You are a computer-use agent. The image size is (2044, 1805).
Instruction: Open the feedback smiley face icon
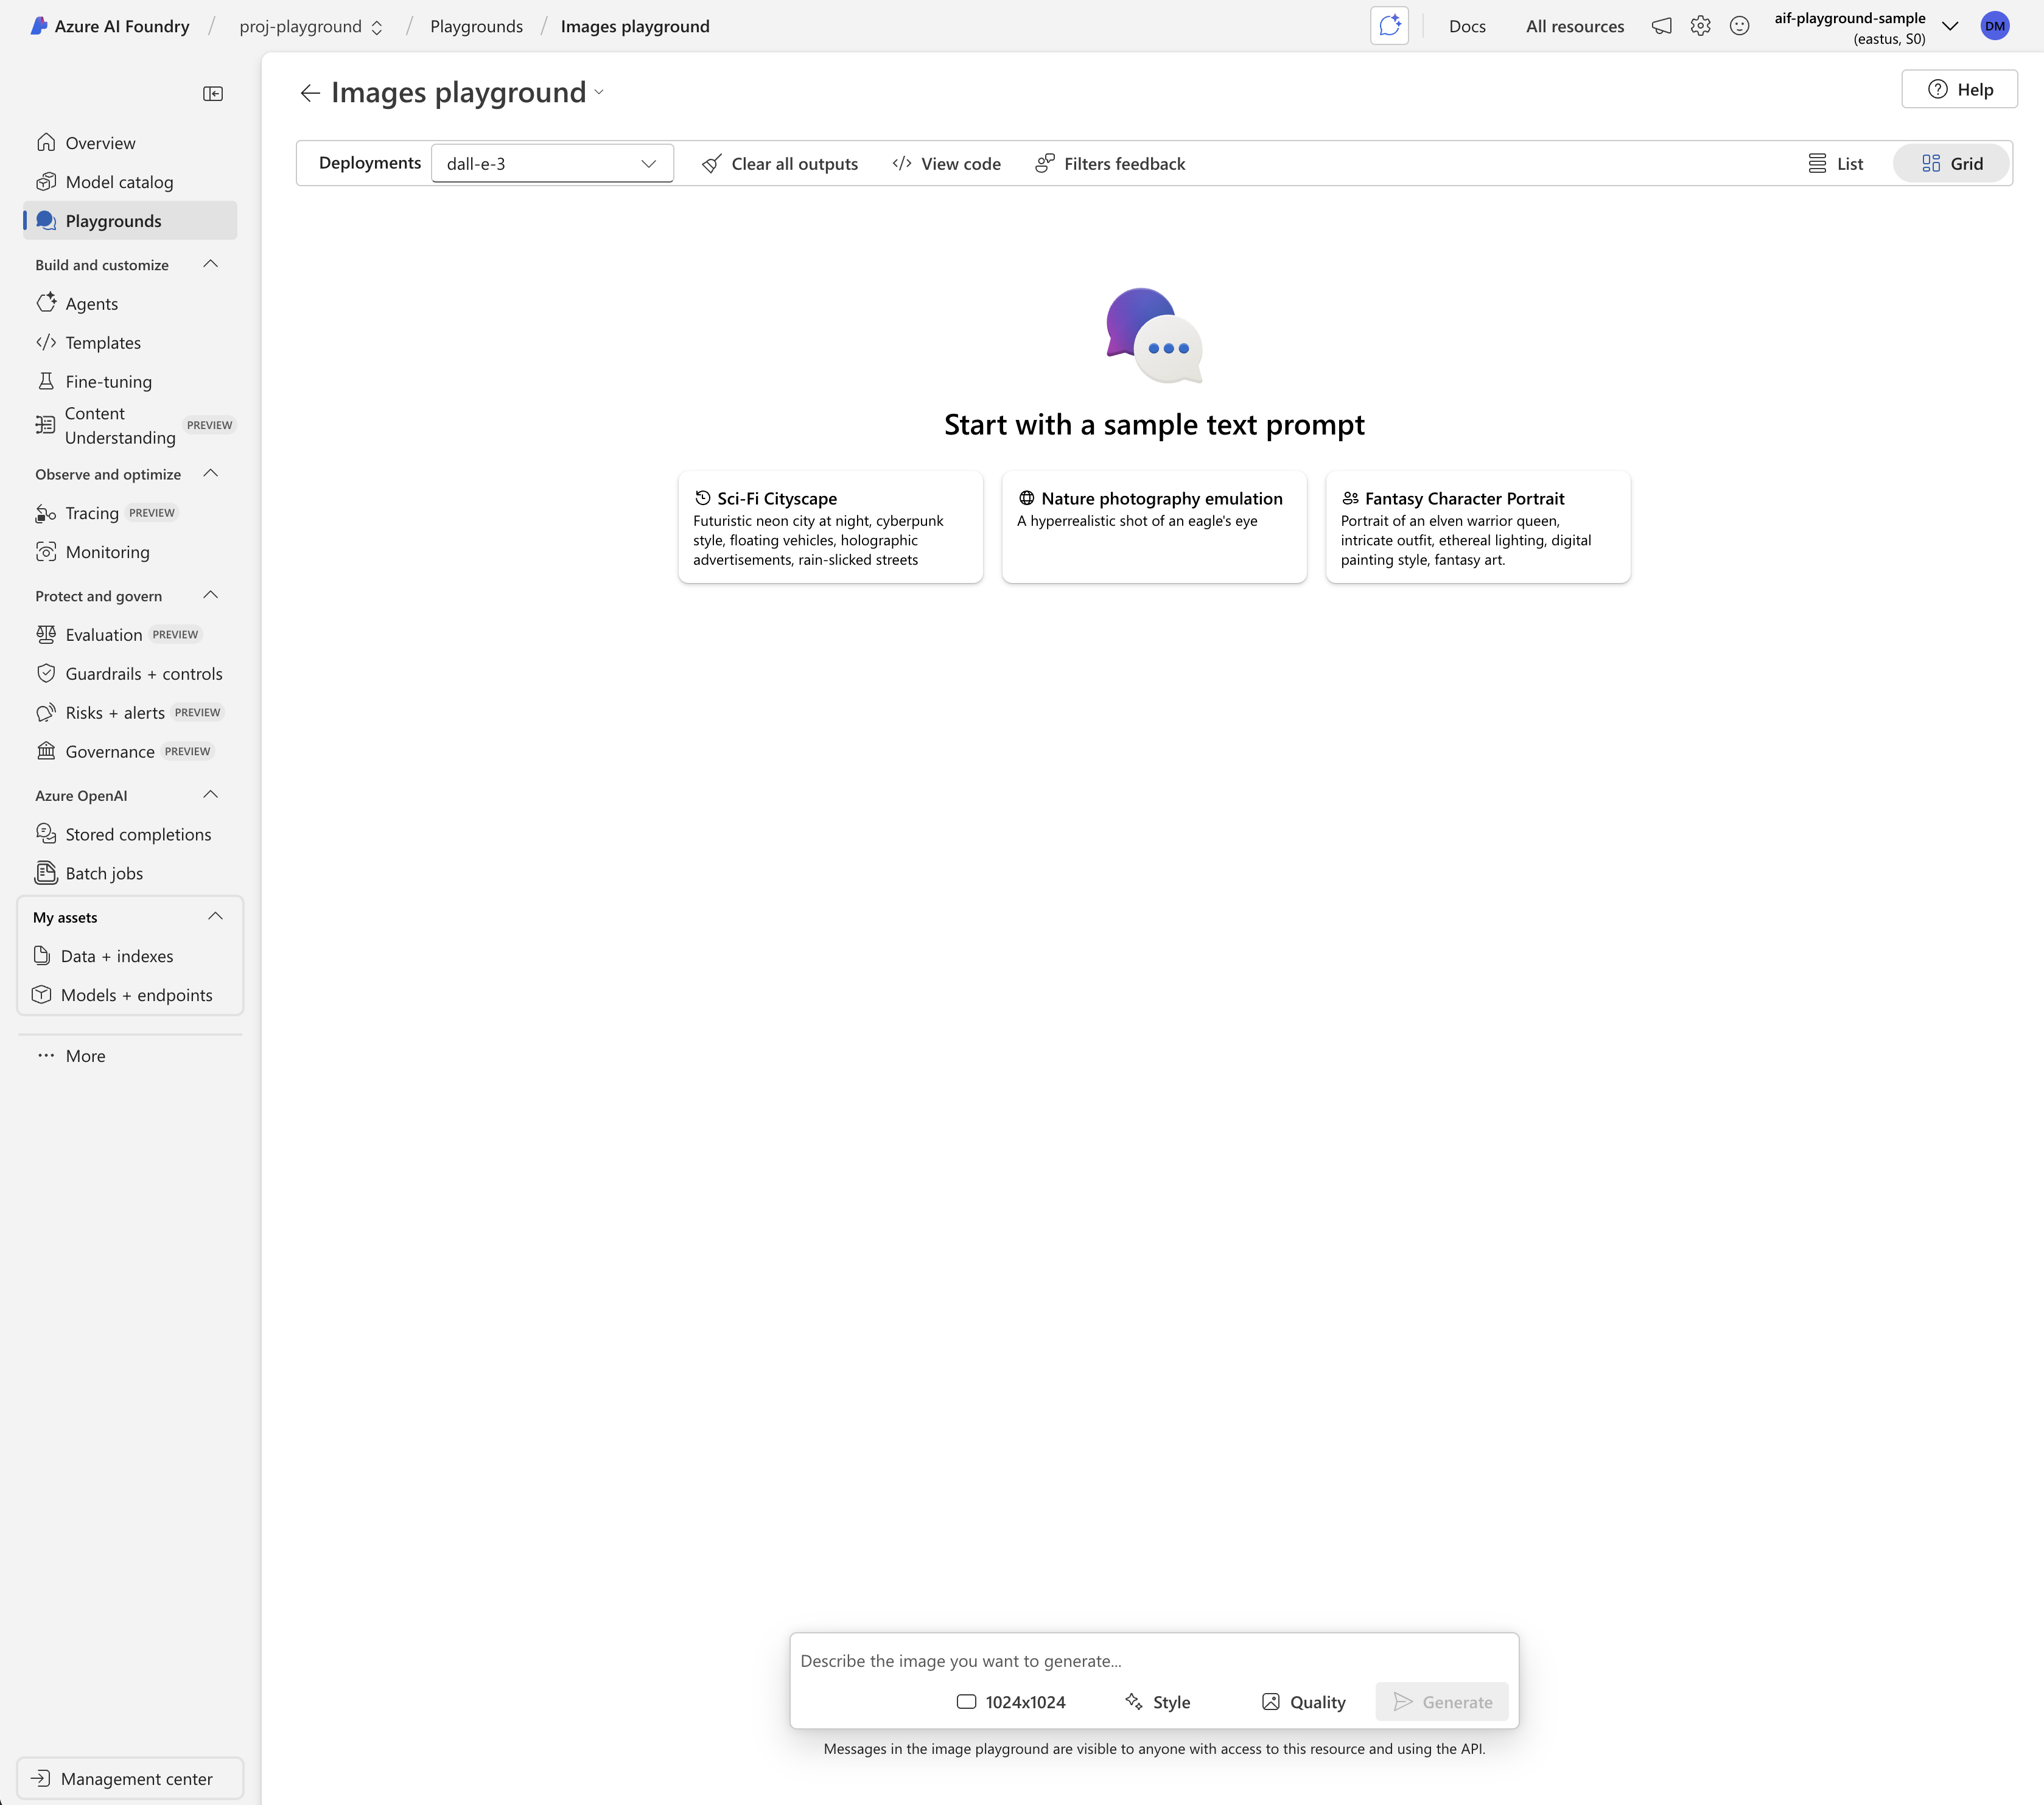[1739, 26]
